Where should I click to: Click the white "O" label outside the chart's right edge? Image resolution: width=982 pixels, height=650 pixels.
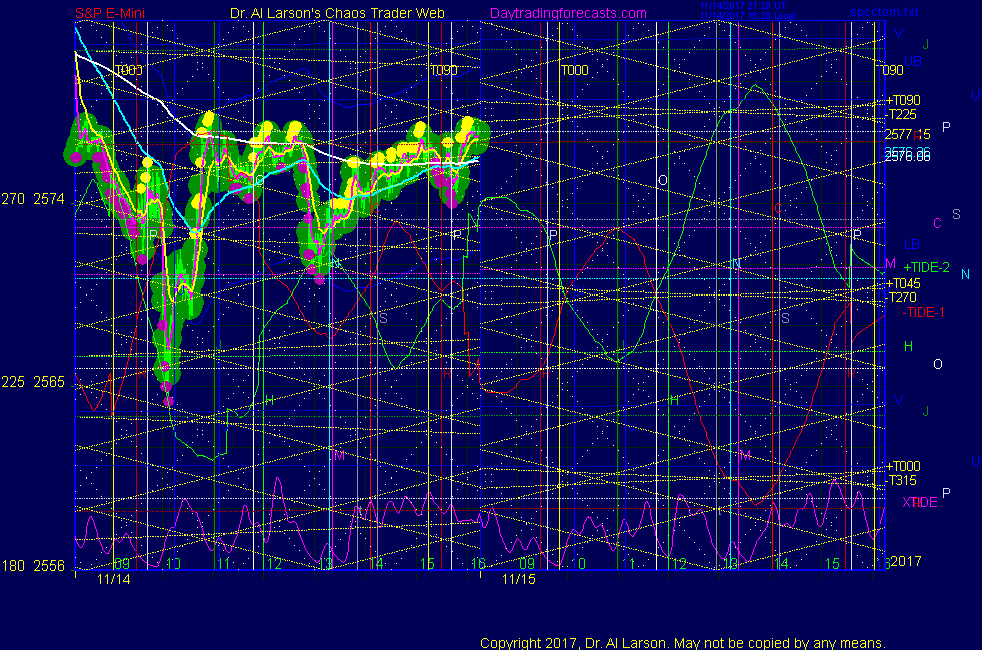click(938, 364)
